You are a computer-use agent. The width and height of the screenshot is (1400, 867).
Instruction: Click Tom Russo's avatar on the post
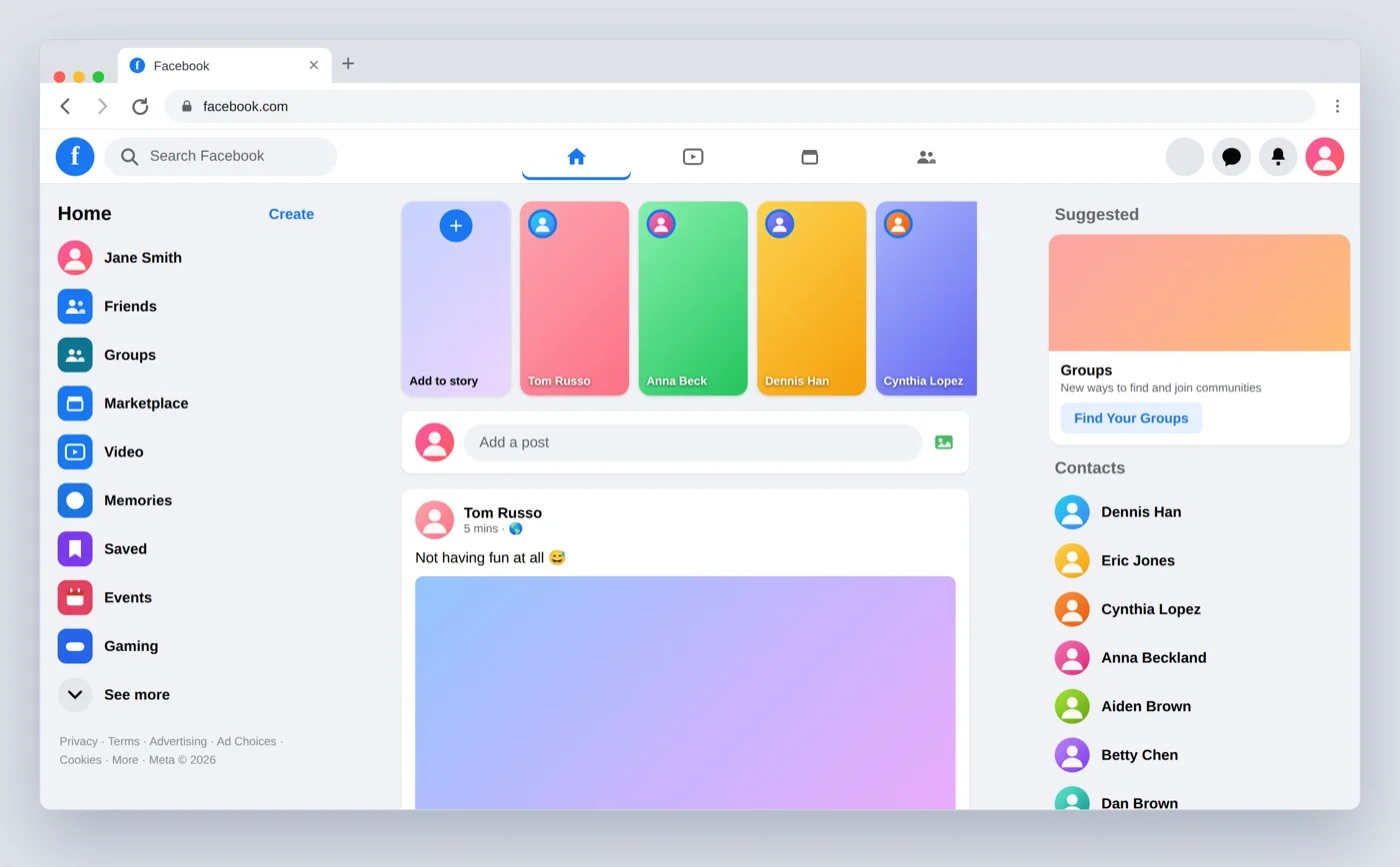coord(435,520)
